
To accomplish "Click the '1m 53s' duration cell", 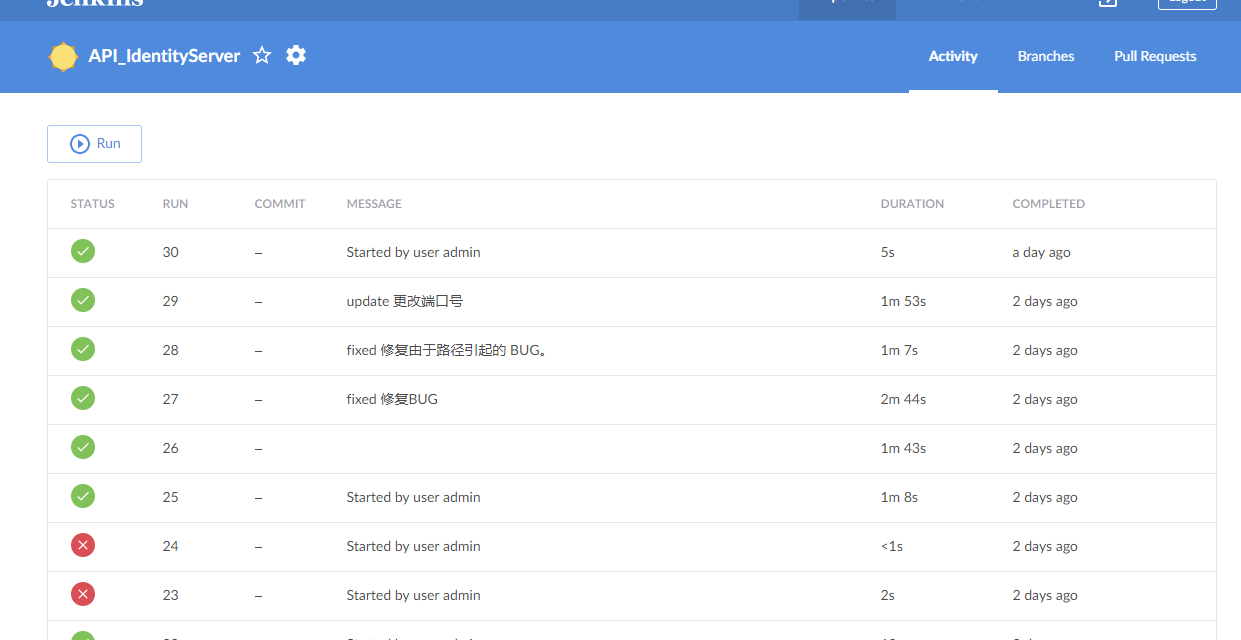I will pos(903,302).
